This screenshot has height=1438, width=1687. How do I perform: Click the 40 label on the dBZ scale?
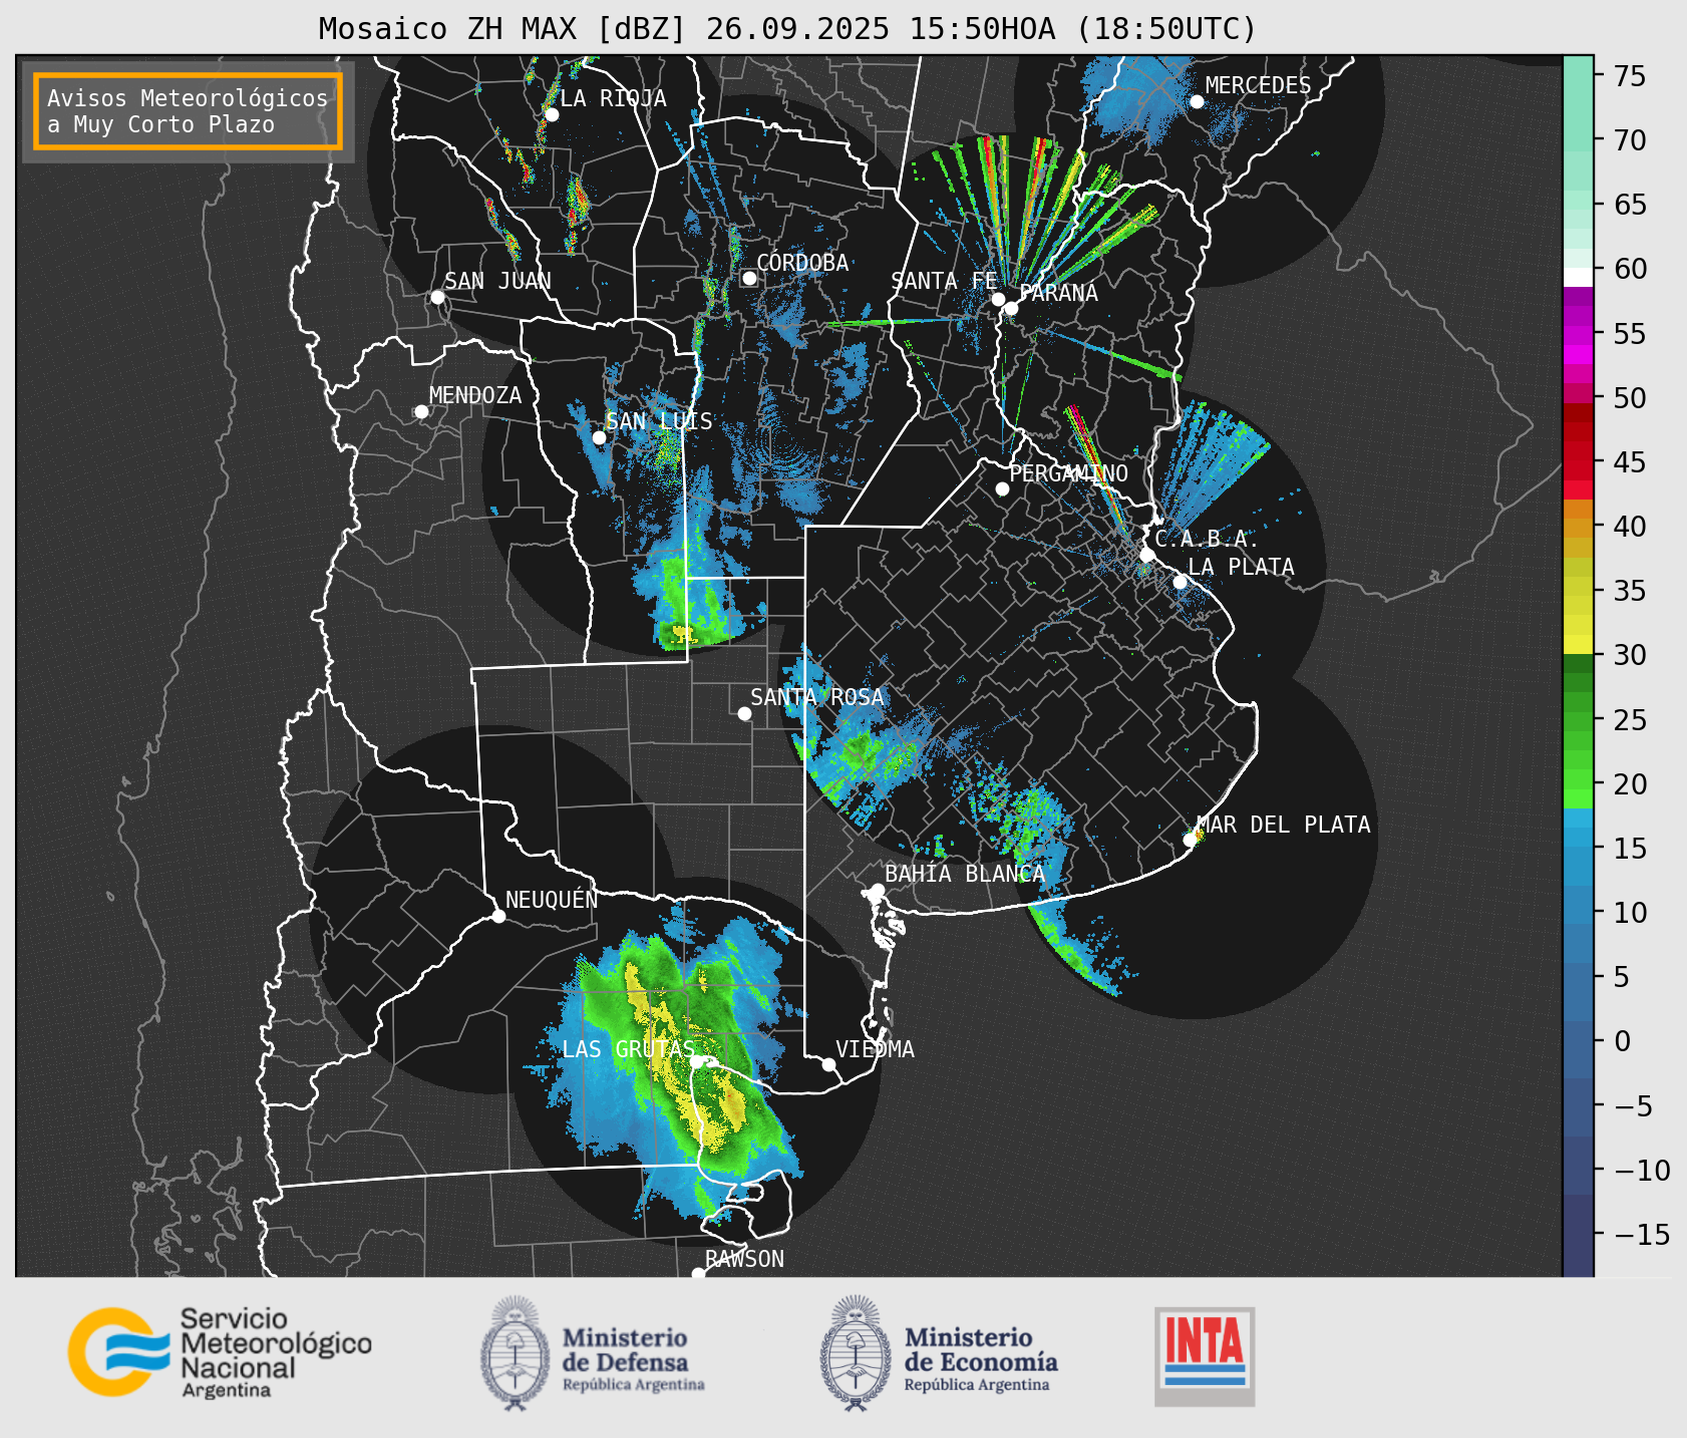click(x=1630, y=526)
